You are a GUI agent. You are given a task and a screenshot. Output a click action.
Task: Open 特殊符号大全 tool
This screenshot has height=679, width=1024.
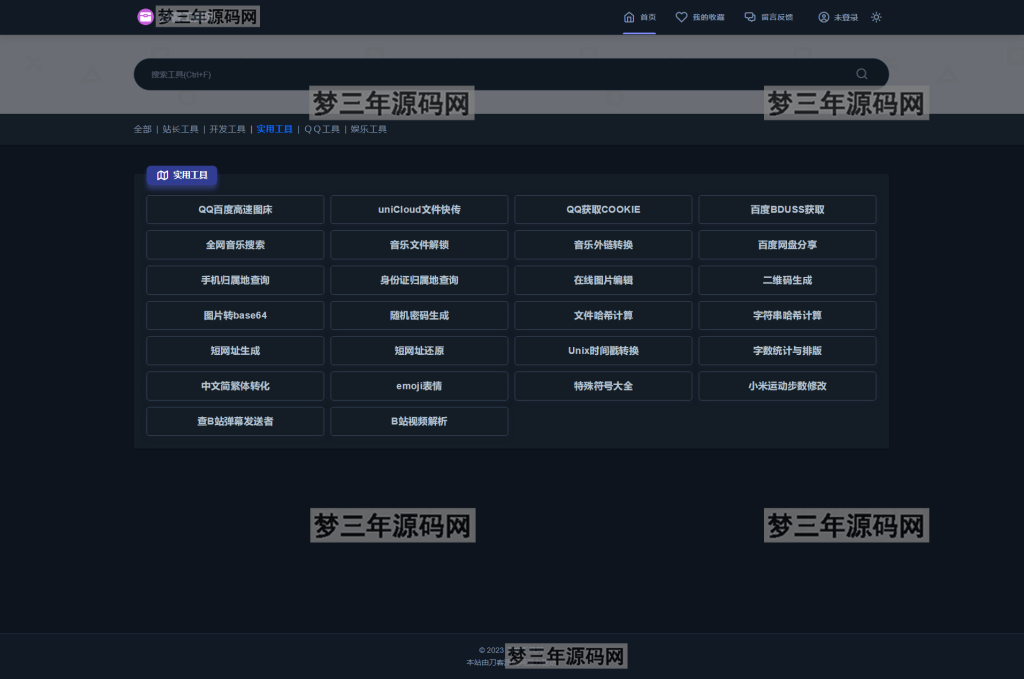point(603,386)
